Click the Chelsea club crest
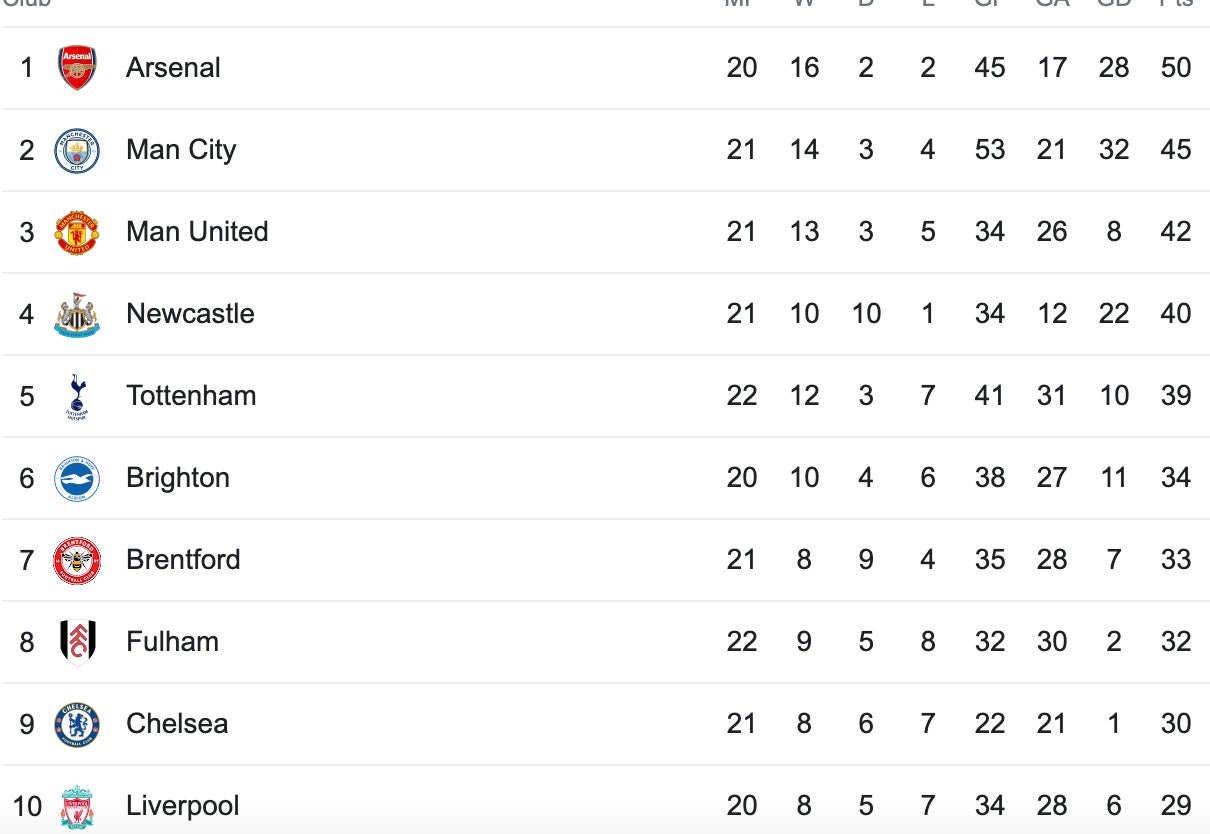 77,724
